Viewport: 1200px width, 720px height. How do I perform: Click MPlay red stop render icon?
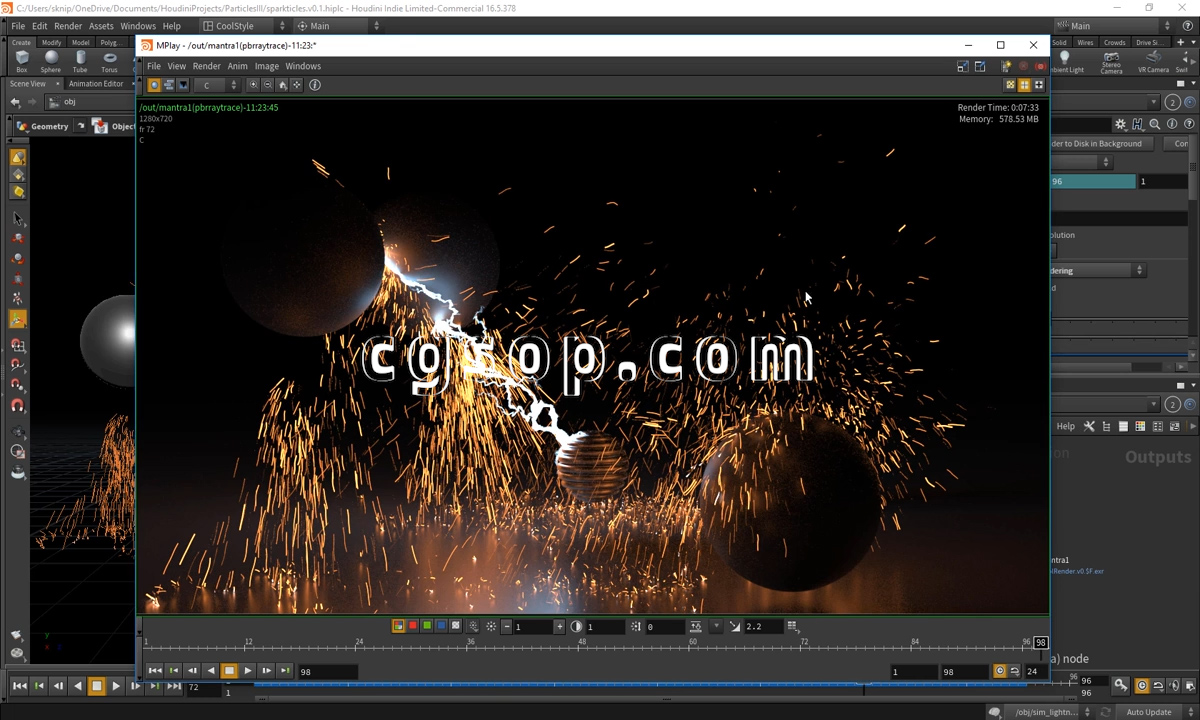[1024, 66]
